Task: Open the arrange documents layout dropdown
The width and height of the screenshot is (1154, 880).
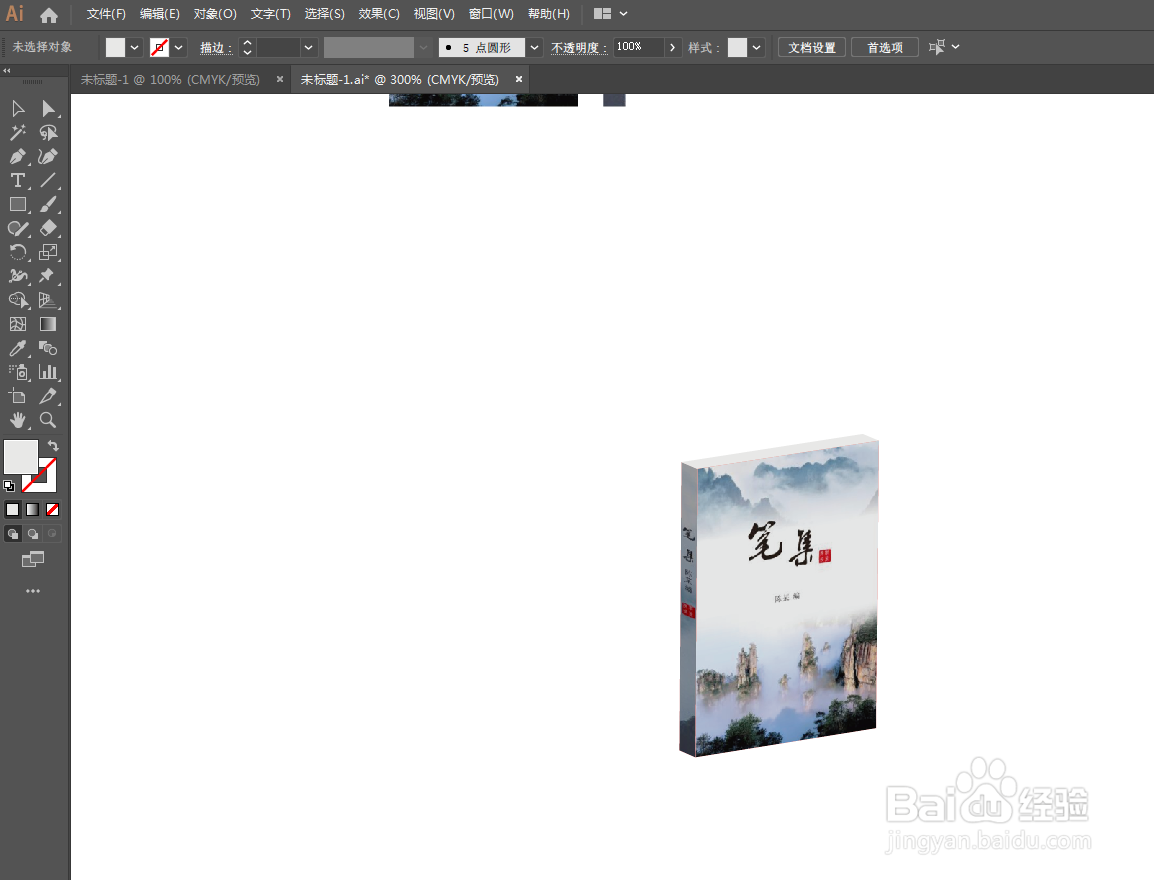Action: 611,14
